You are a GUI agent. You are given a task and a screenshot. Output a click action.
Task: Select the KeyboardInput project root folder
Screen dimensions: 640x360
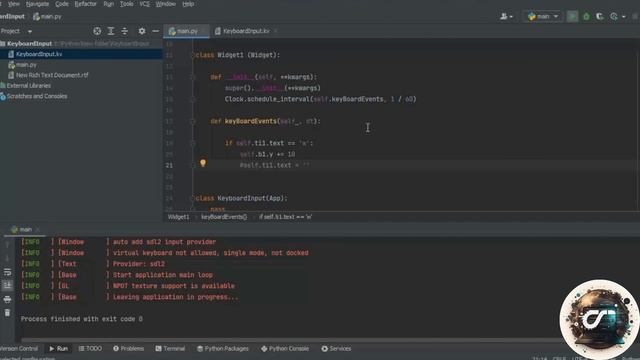tap(29, 43)
